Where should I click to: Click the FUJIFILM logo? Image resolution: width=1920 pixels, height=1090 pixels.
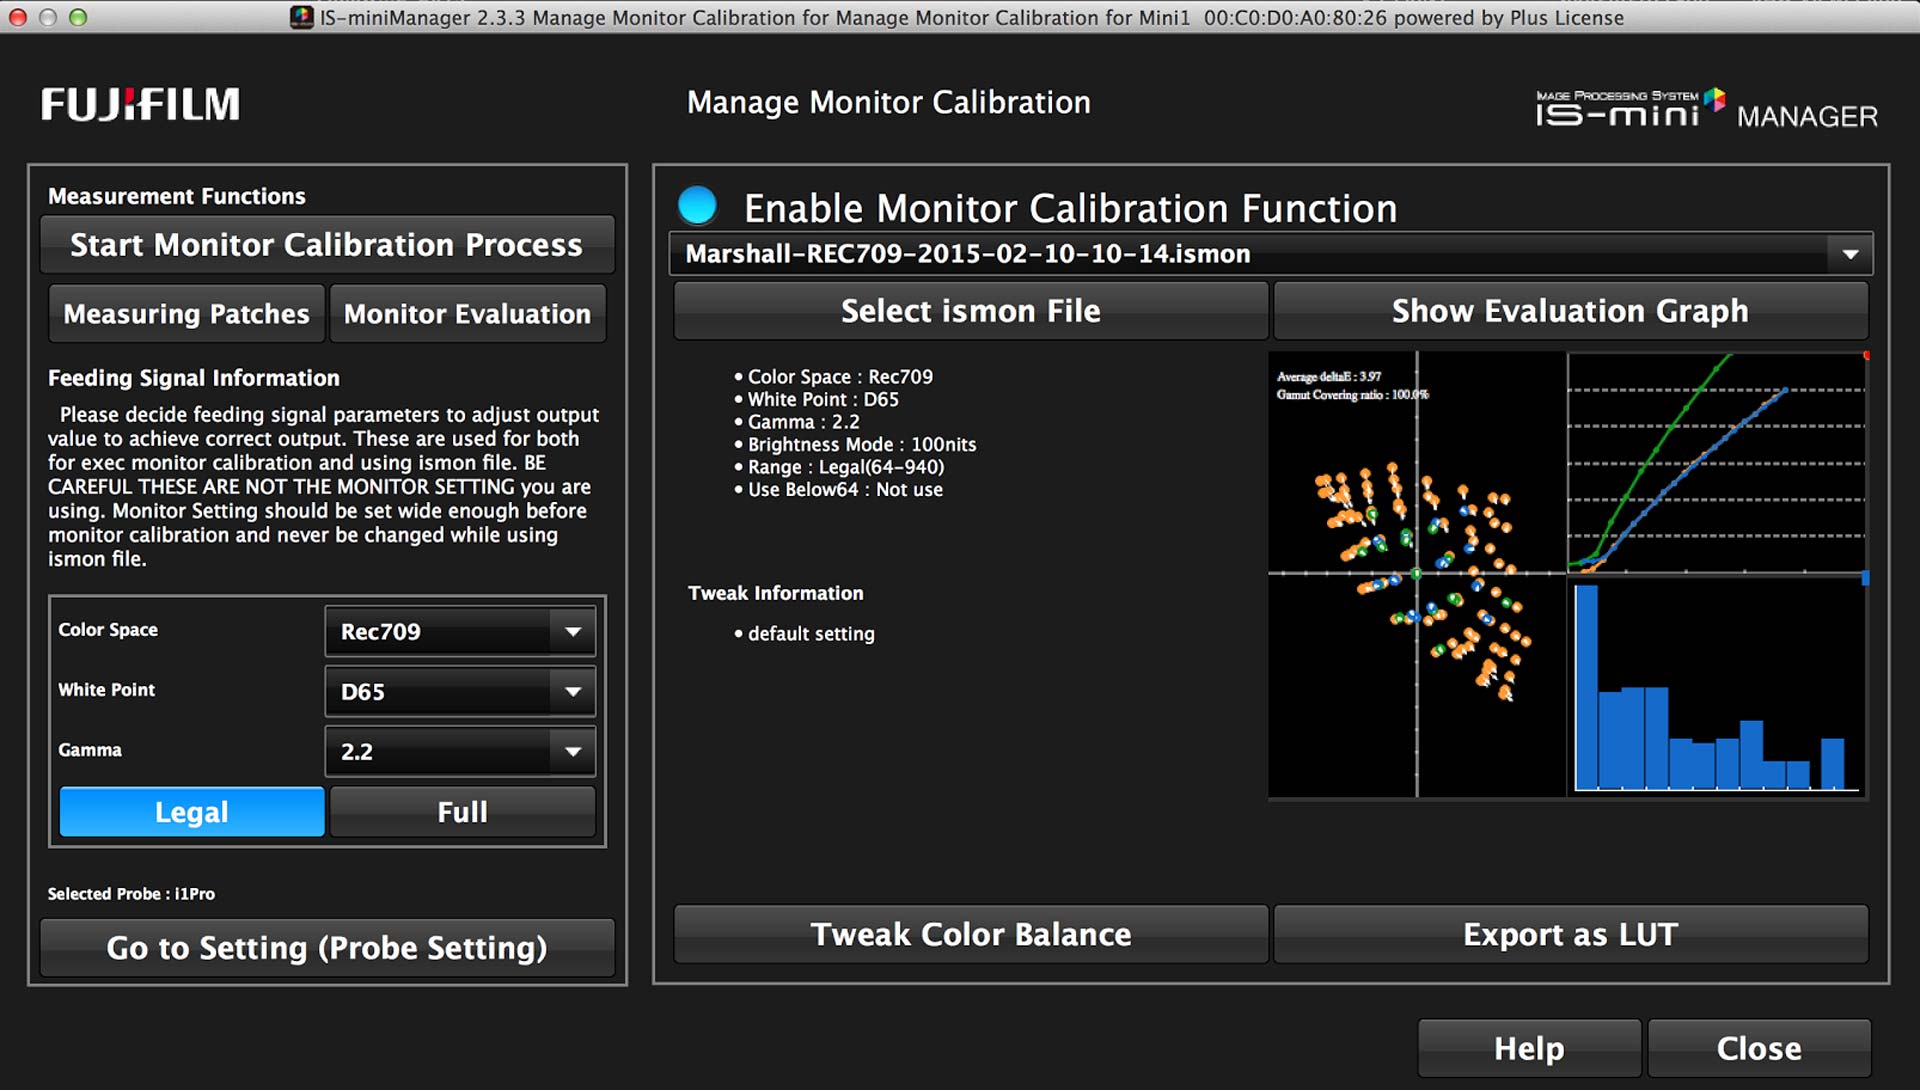click(140, 104)
